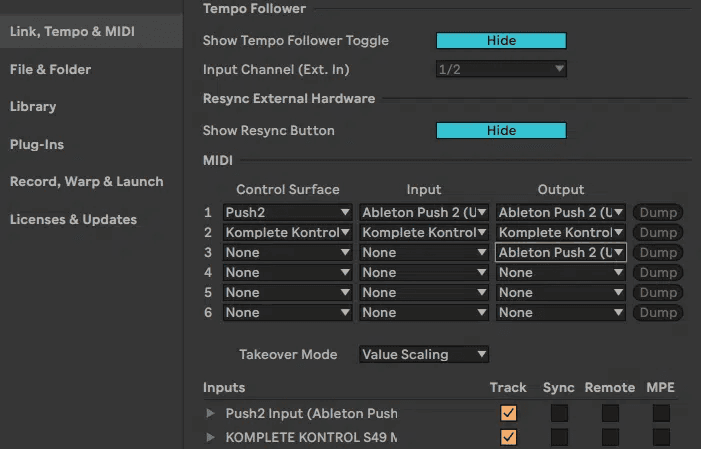This screenshot has width=701, height=449.
Task: Enable Sync for KOMPLETE KONTROL S49
Action: click(559, 437)
